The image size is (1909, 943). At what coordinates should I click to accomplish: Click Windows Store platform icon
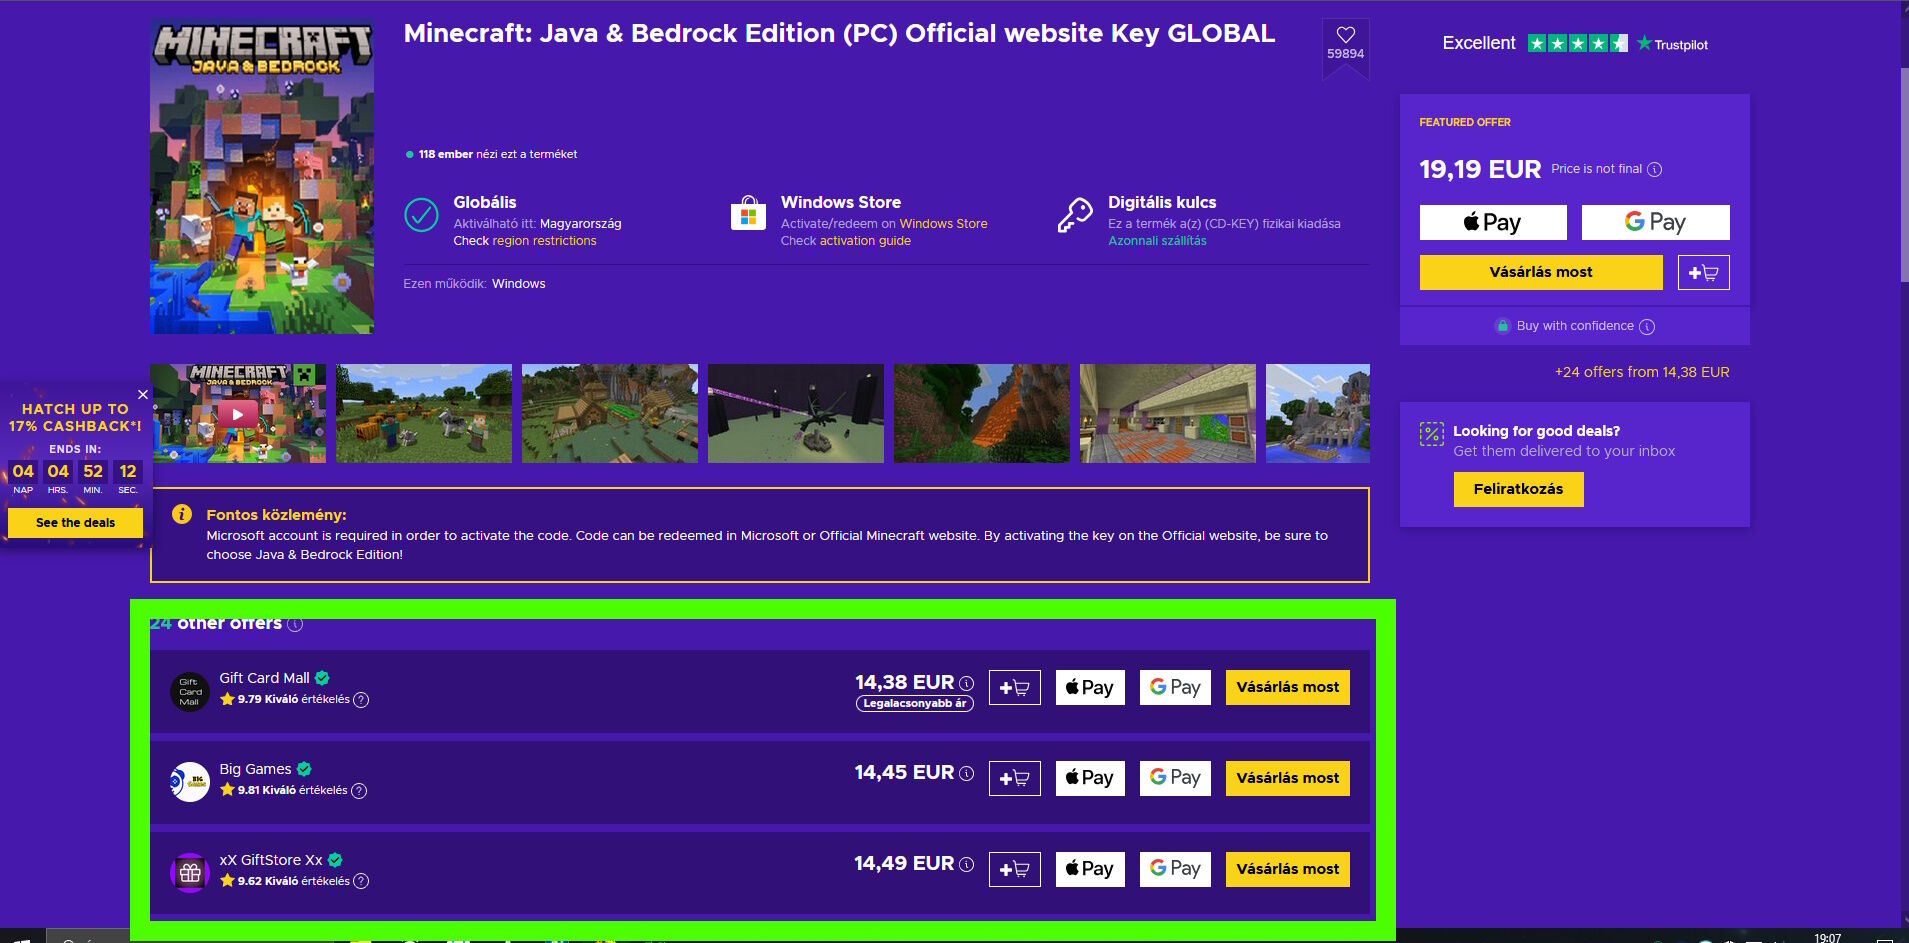pyautogui.click(x=748, y=214)
